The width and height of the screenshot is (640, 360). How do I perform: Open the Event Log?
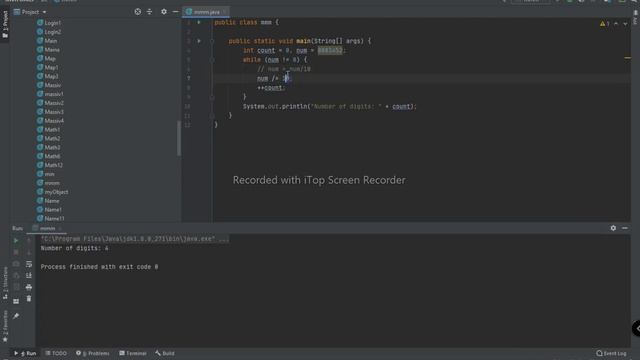pos(611,353)
